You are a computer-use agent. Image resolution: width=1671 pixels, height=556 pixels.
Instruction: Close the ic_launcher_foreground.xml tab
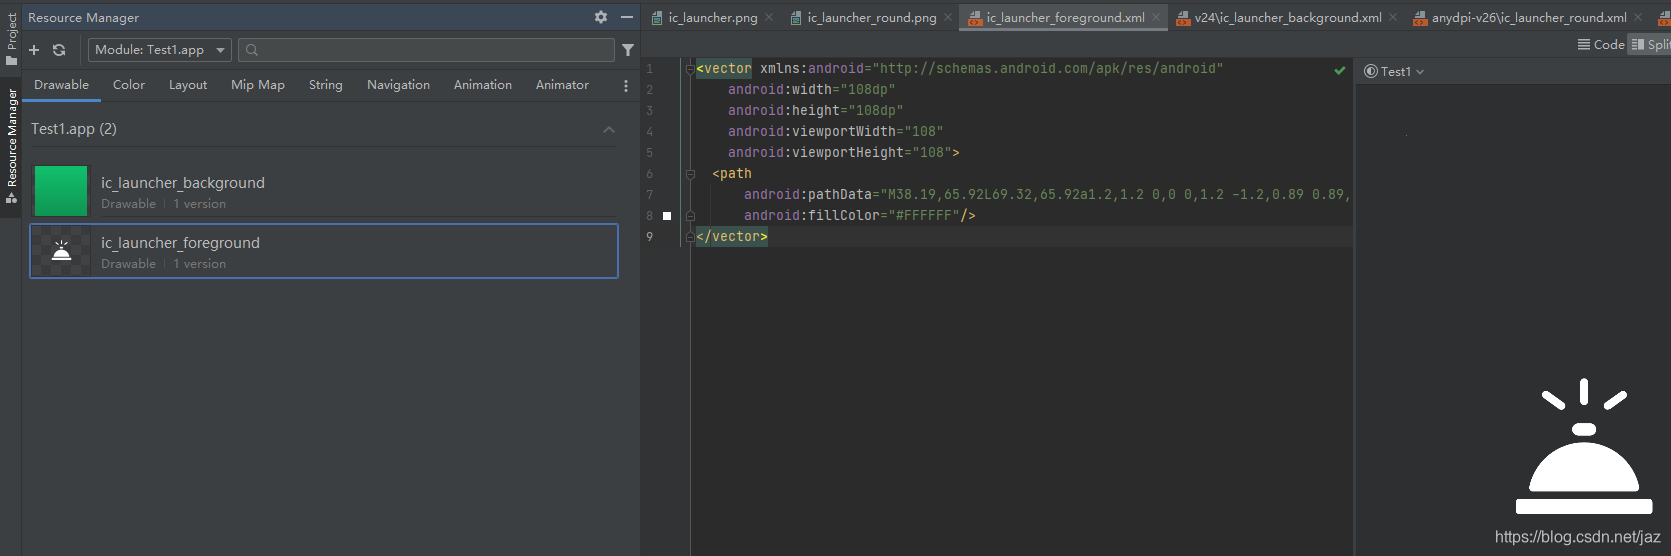(x=1156, y=17)
